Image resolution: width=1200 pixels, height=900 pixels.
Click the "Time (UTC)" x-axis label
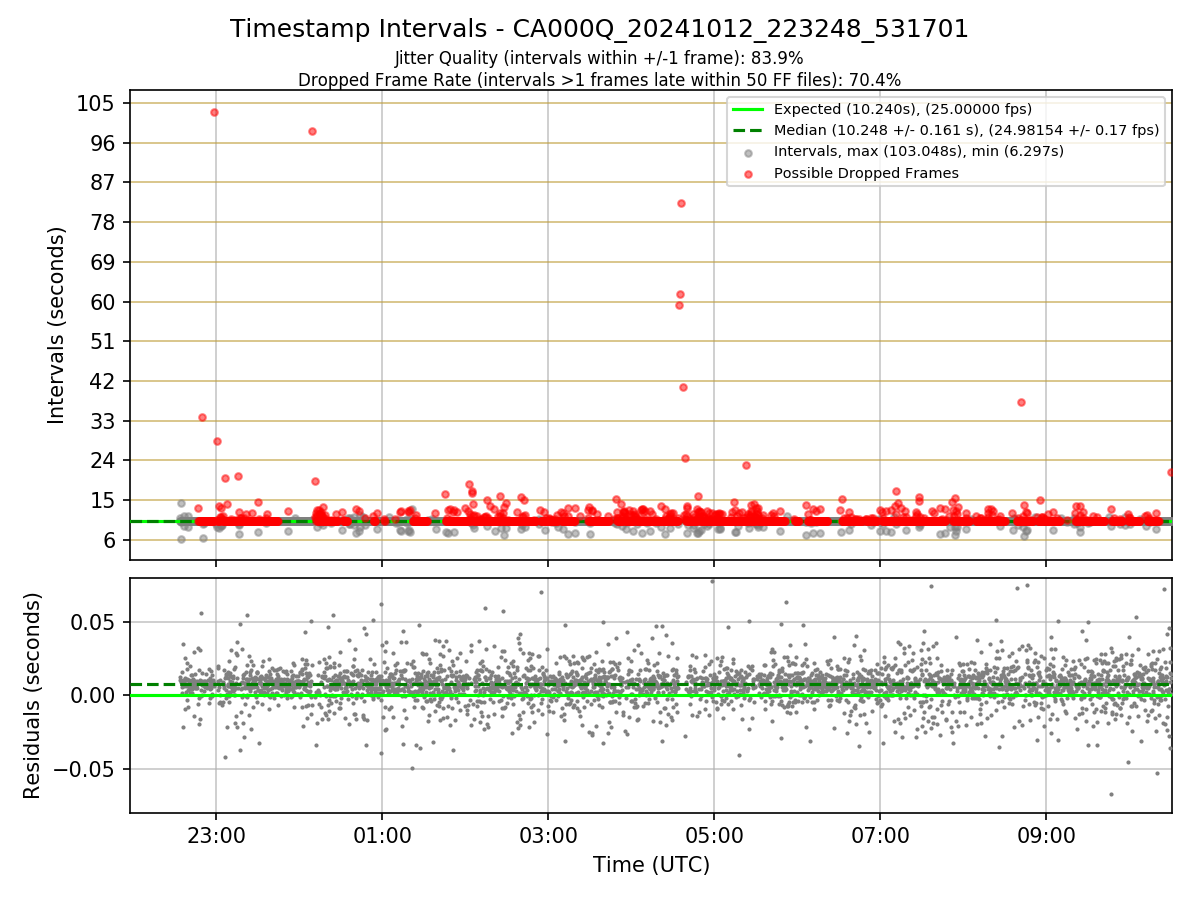click(x=651, y=864)
